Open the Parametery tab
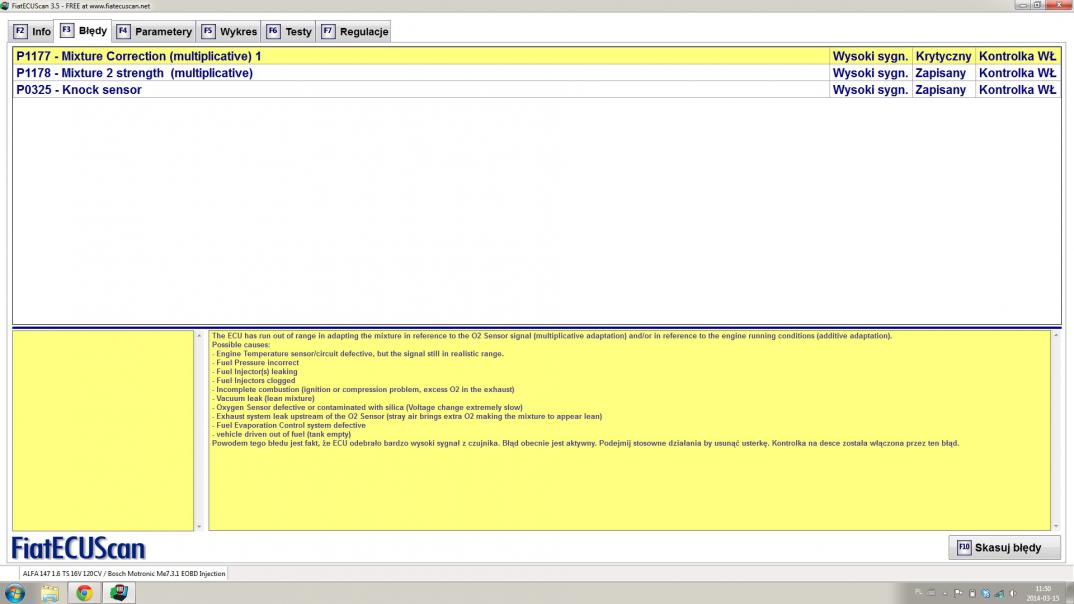The image size is (1074, 604). [x=154, y=32]
